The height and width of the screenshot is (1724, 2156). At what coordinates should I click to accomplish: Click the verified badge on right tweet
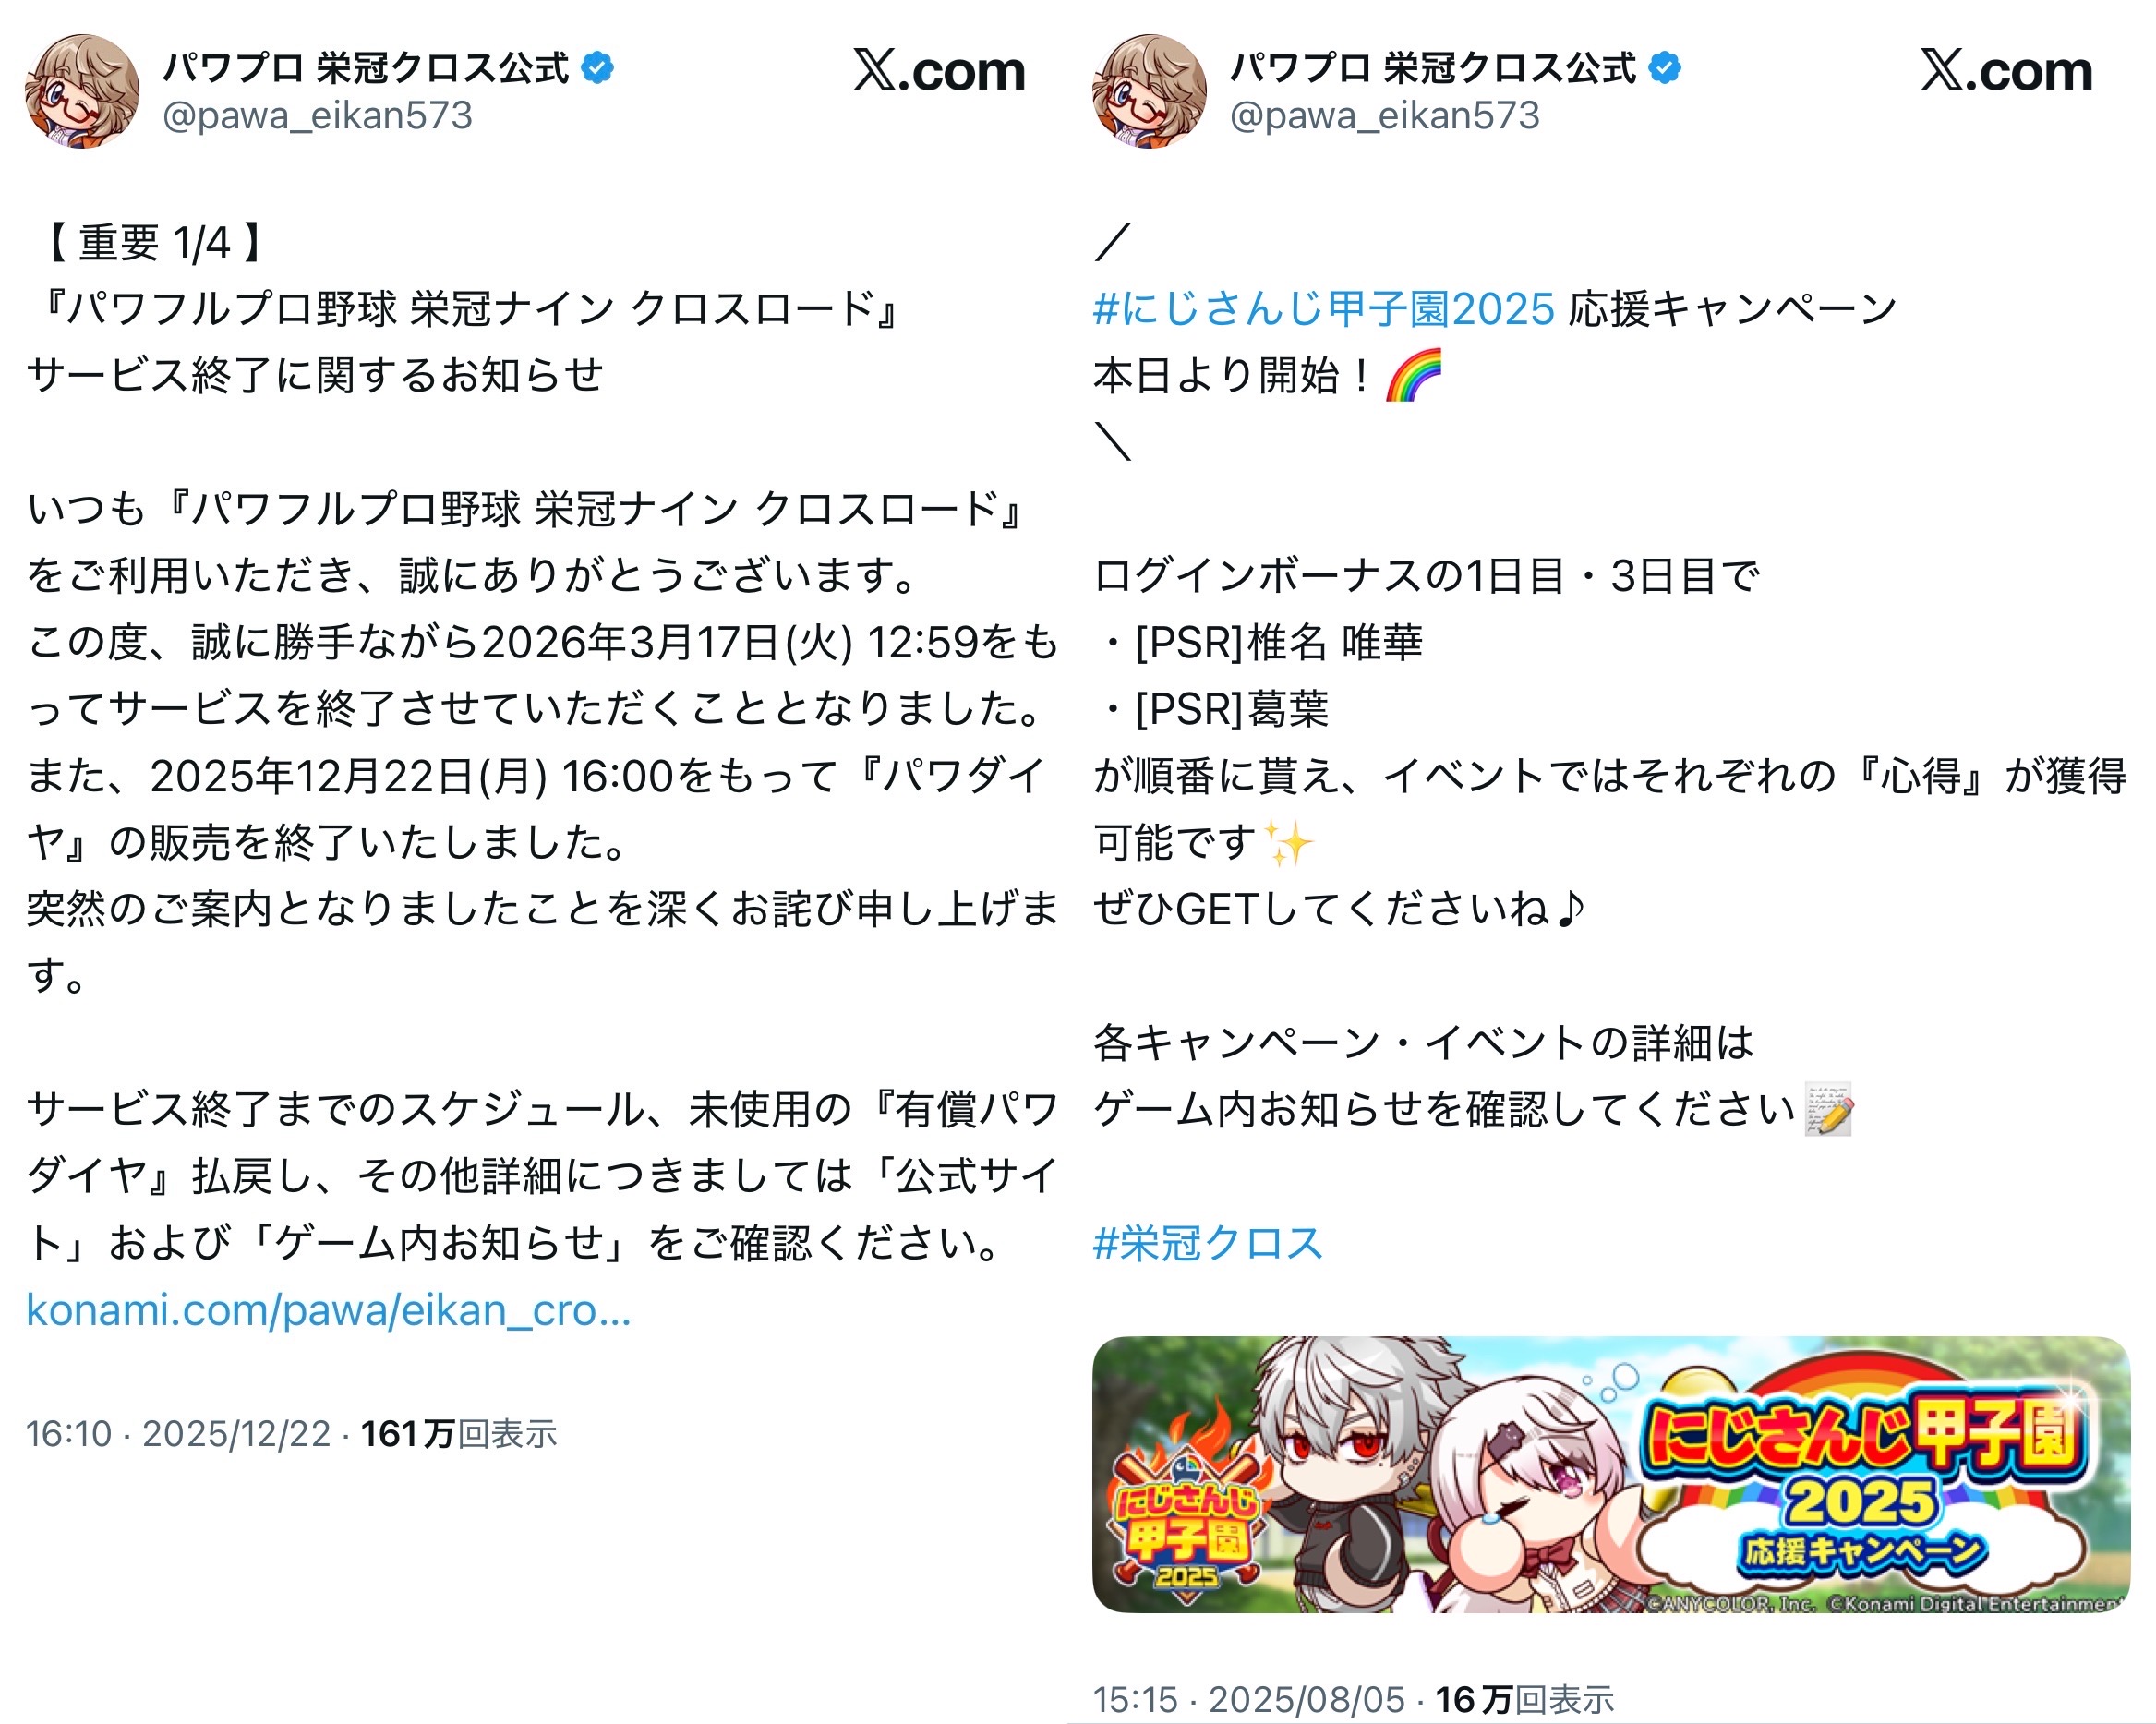pos(1665,68)
